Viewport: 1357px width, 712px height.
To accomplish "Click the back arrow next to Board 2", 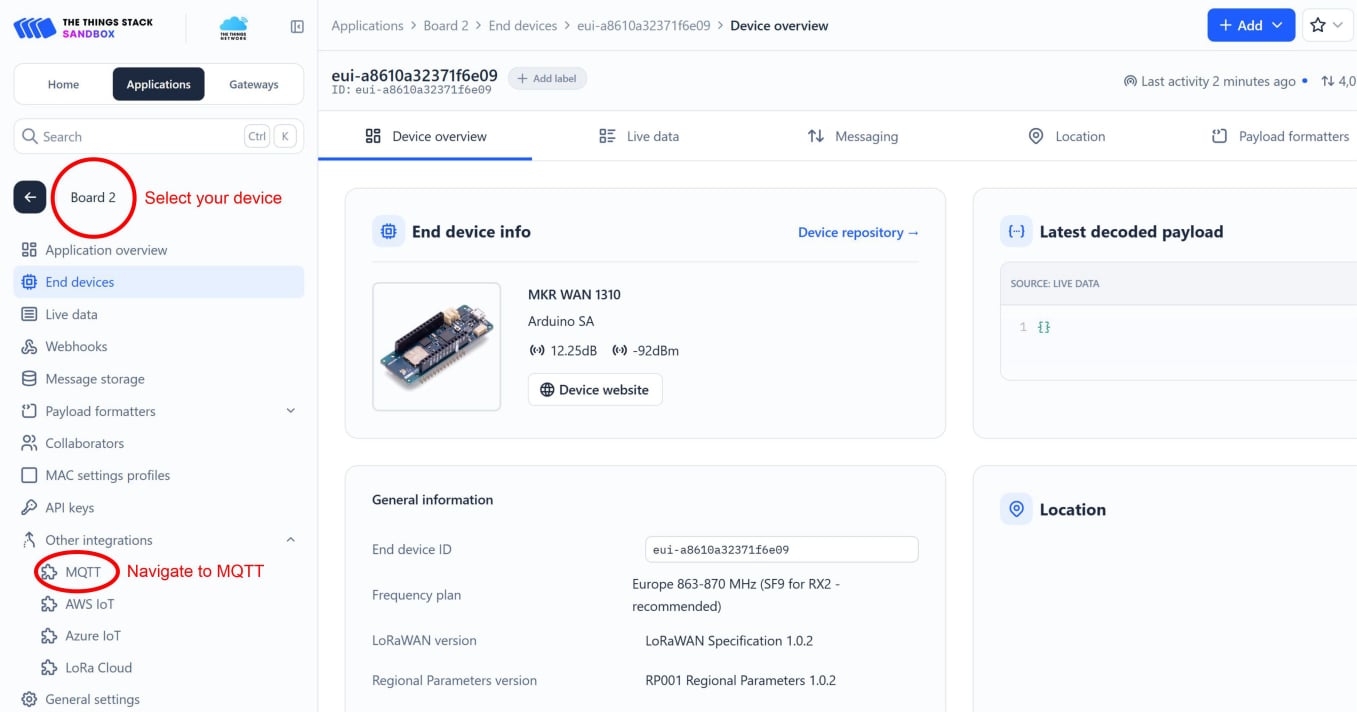I will point(29,197).
